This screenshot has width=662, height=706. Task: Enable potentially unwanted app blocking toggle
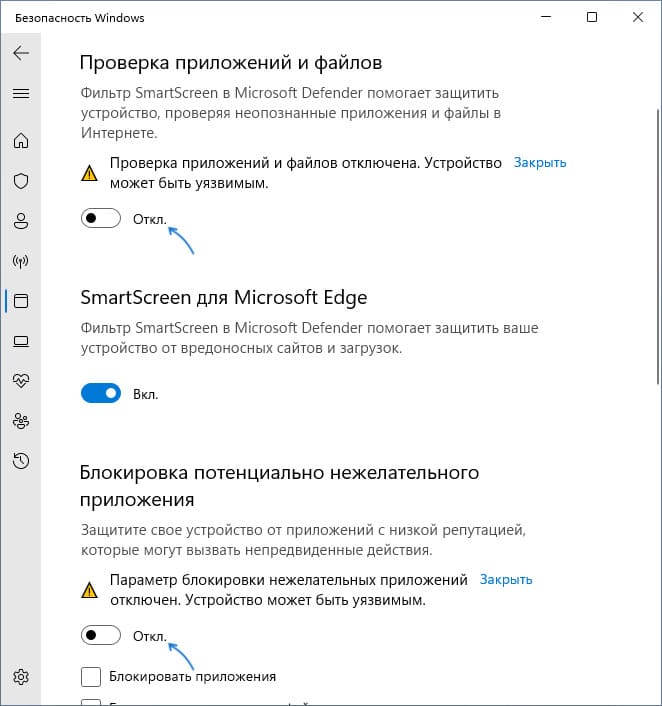click(x=101, y=635)
